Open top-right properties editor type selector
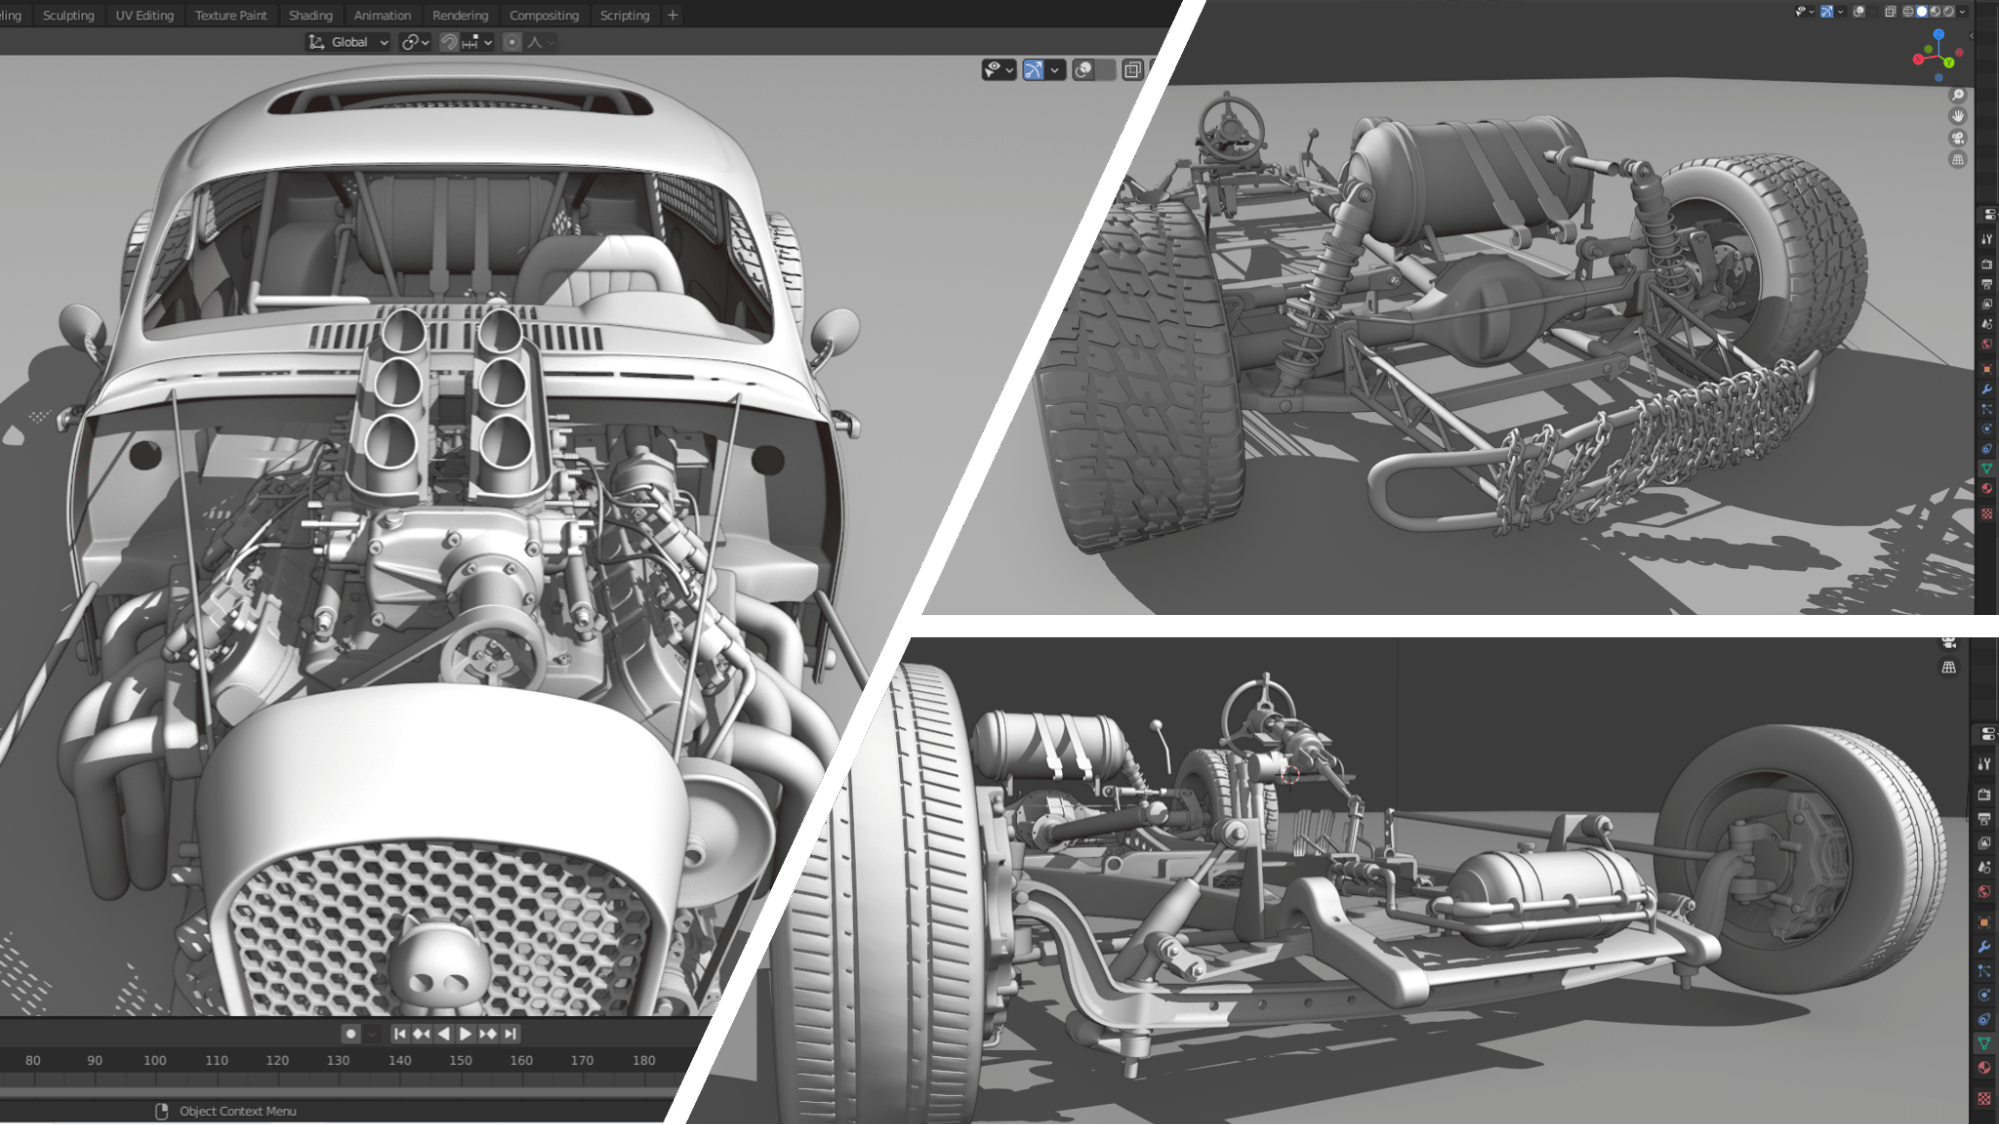The width and height of the screenshot is (1999, 1125). (1988, 214)
